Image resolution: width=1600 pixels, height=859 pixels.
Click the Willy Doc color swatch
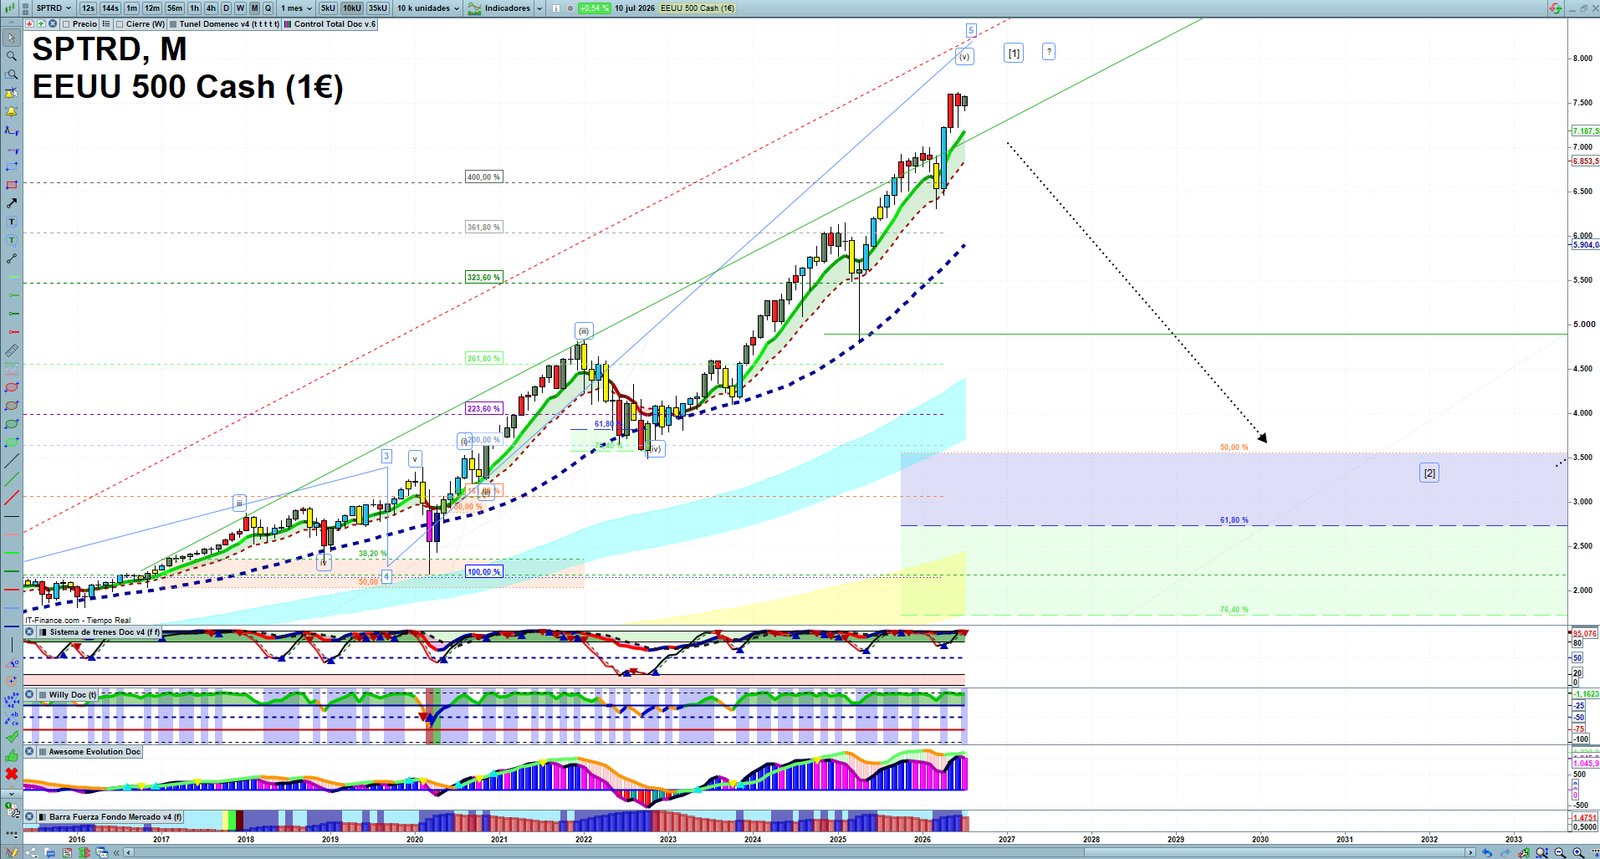click(x=43, y=694)
